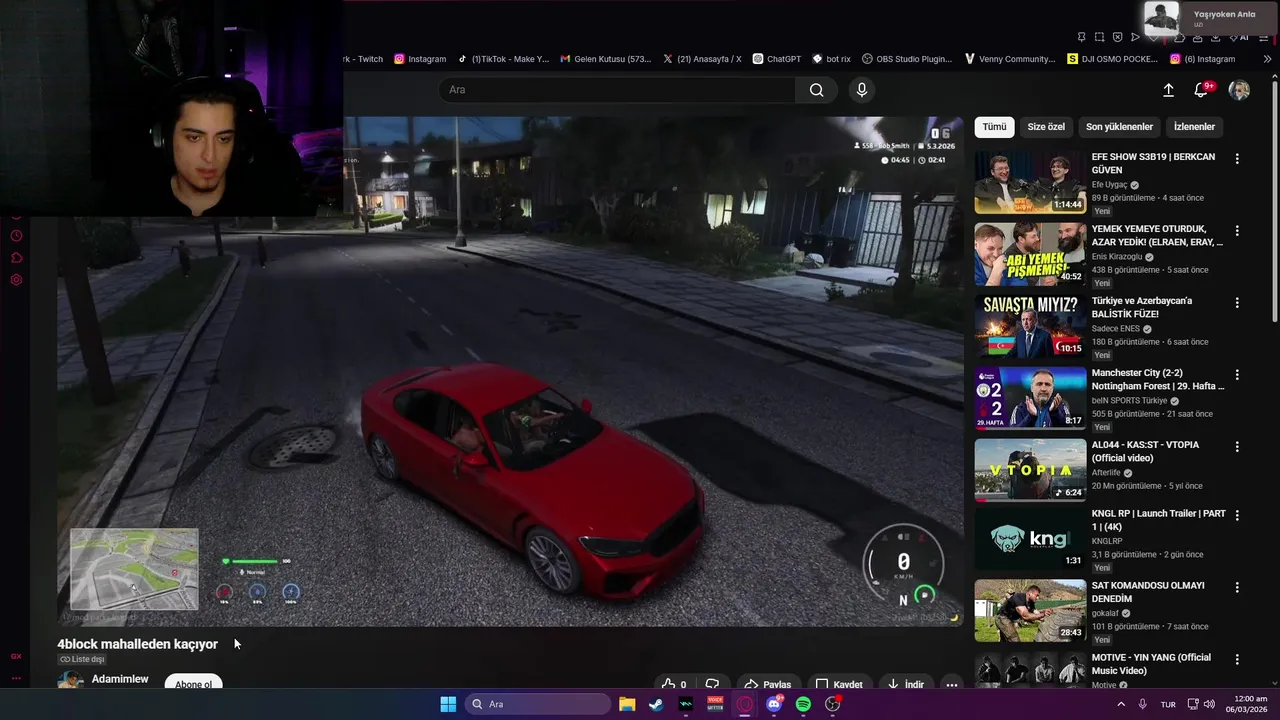The width and height of the screenshot is (1280, 720).
Task: Open the TikTok bookmark
Action: click(503, 59)
